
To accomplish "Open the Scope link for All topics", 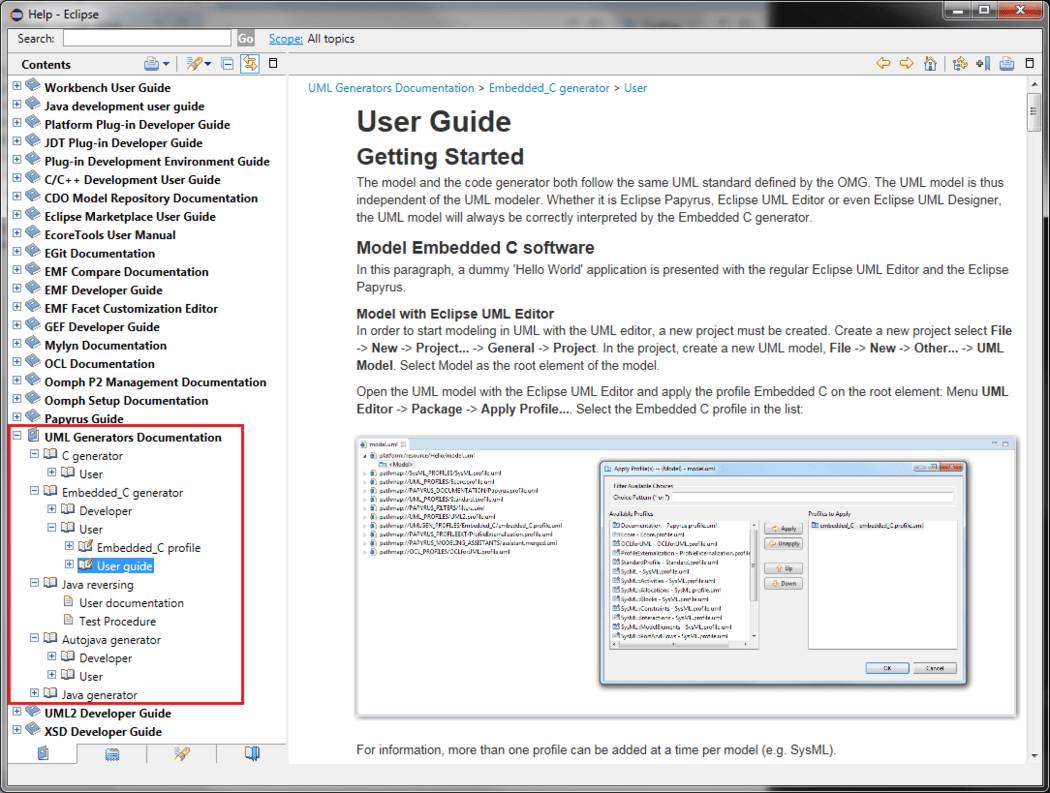I will (x=285, y=38).
